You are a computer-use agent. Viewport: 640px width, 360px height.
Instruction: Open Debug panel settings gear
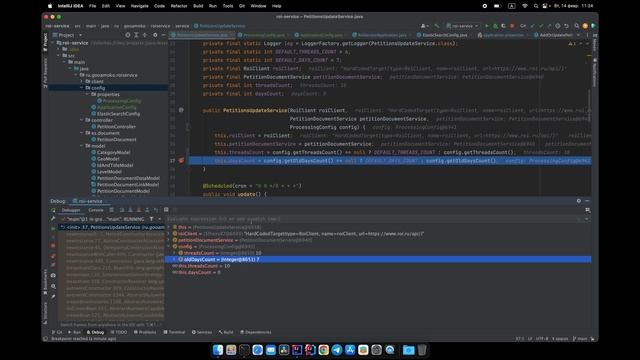tap(579, 201)
